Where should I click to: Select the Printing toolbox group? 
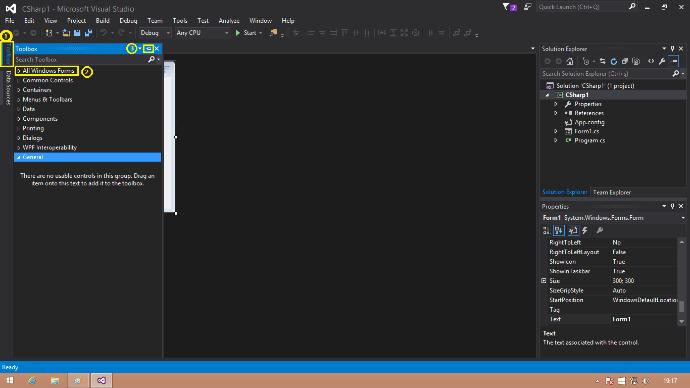[33, 128]
